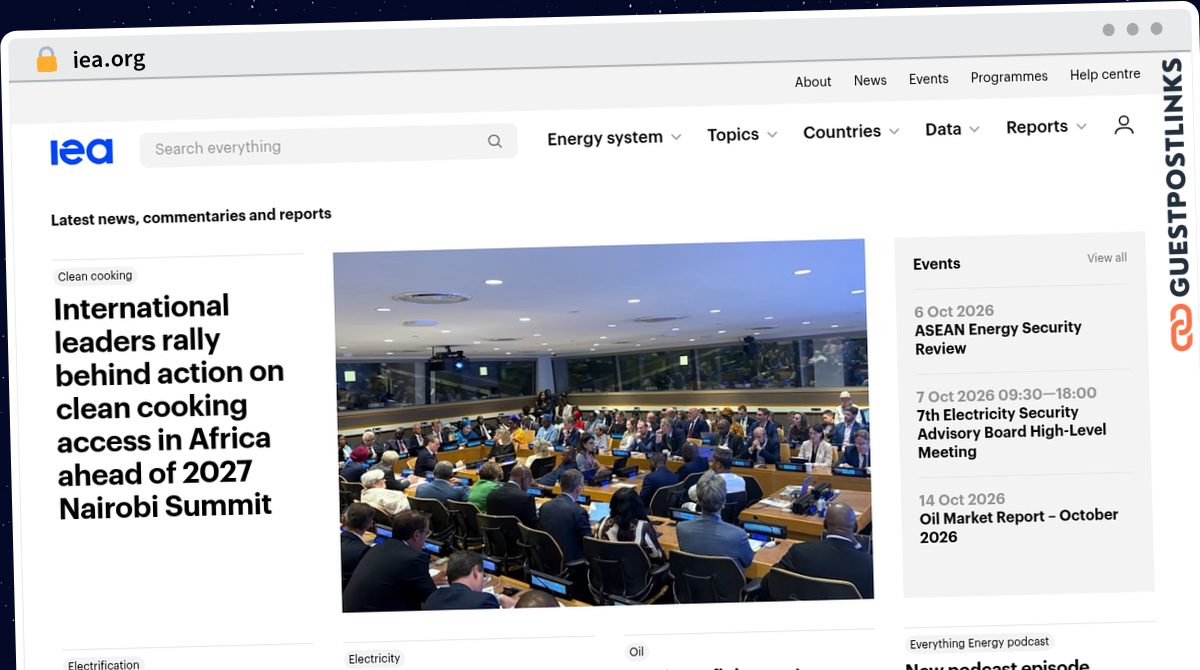Click the 7 Oct 2026 09:30—18:00 date

coord(1006,395)
